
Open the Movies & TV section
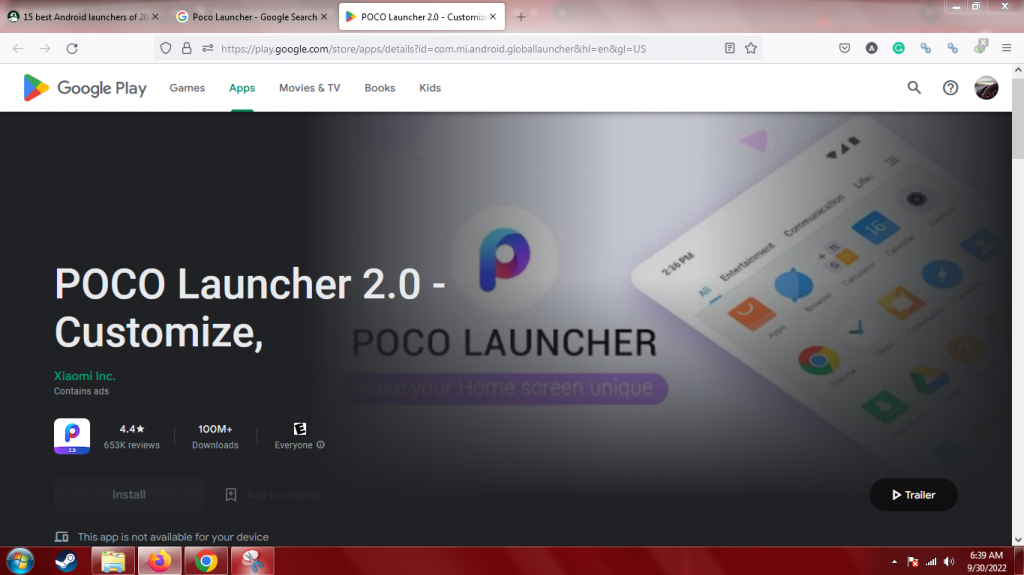pyautogui.click(x=310, y=88)
